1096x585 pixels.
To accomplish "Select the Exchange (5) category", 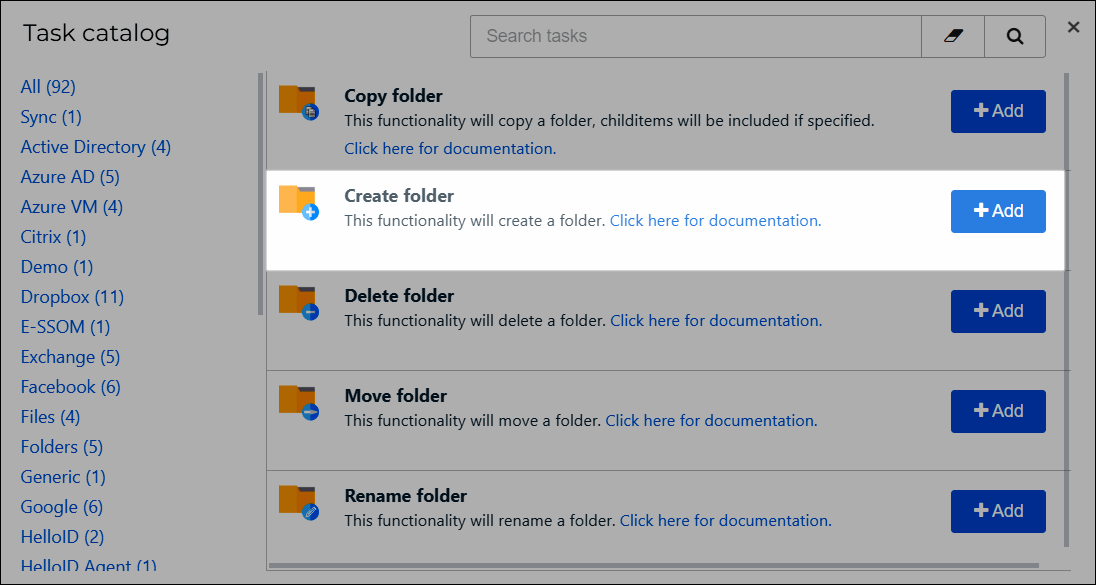I will (70, 357).
